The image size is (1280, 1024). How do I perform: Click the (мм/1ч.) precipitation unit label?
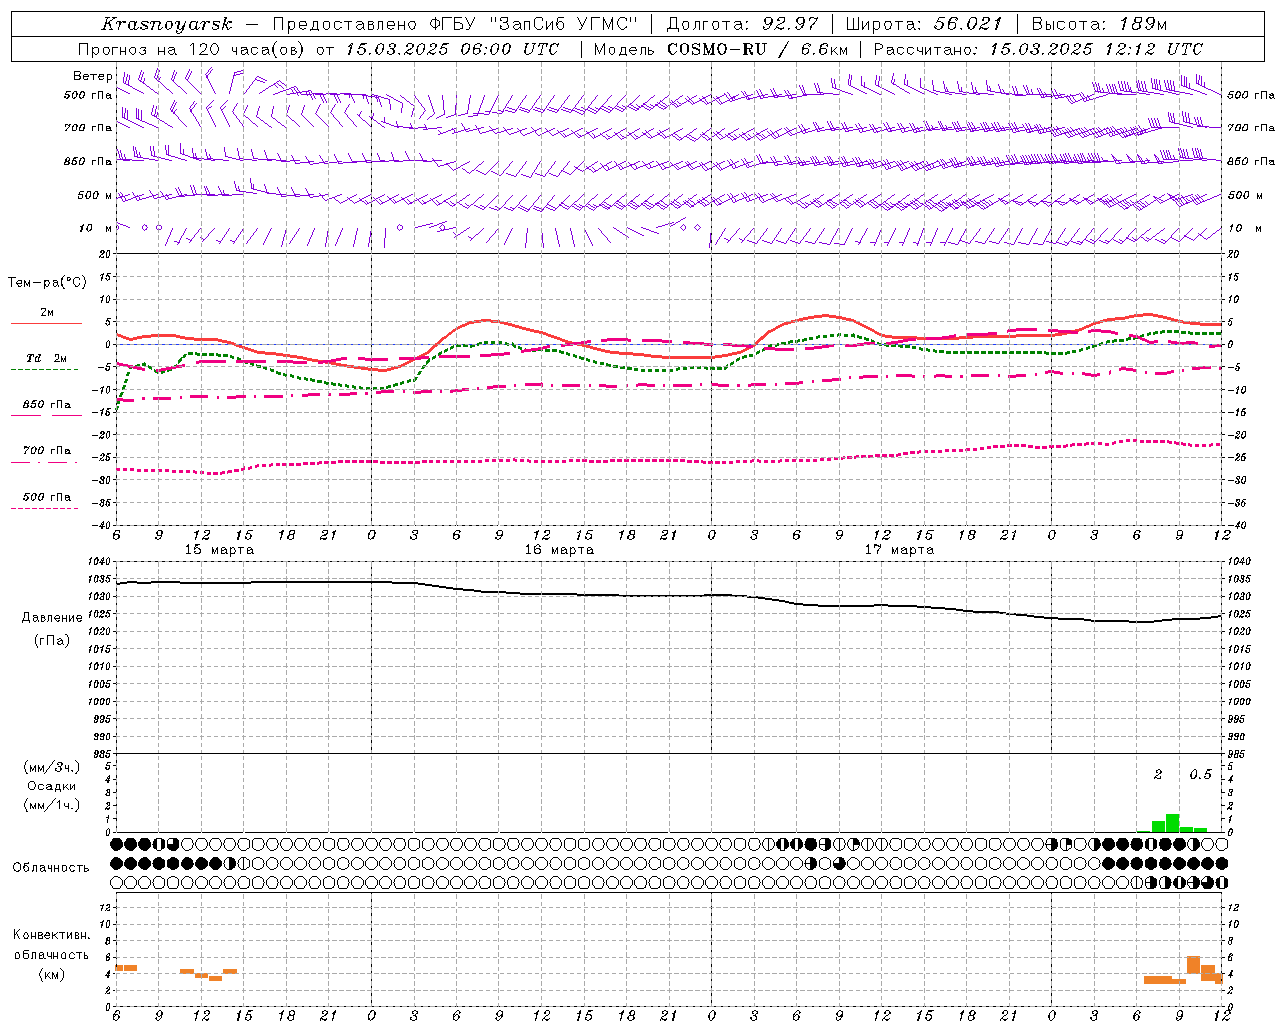click(x=52, y=805)
